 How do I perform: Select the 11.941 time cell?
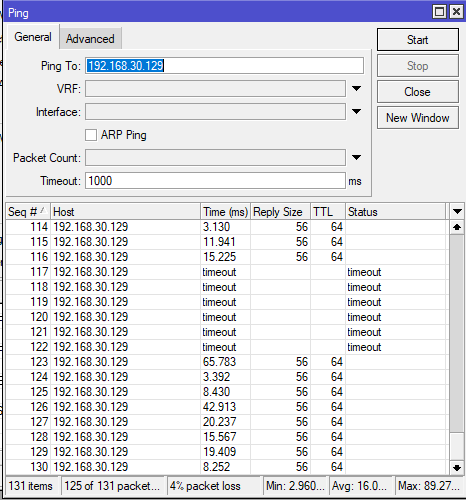tap(226, 242)
